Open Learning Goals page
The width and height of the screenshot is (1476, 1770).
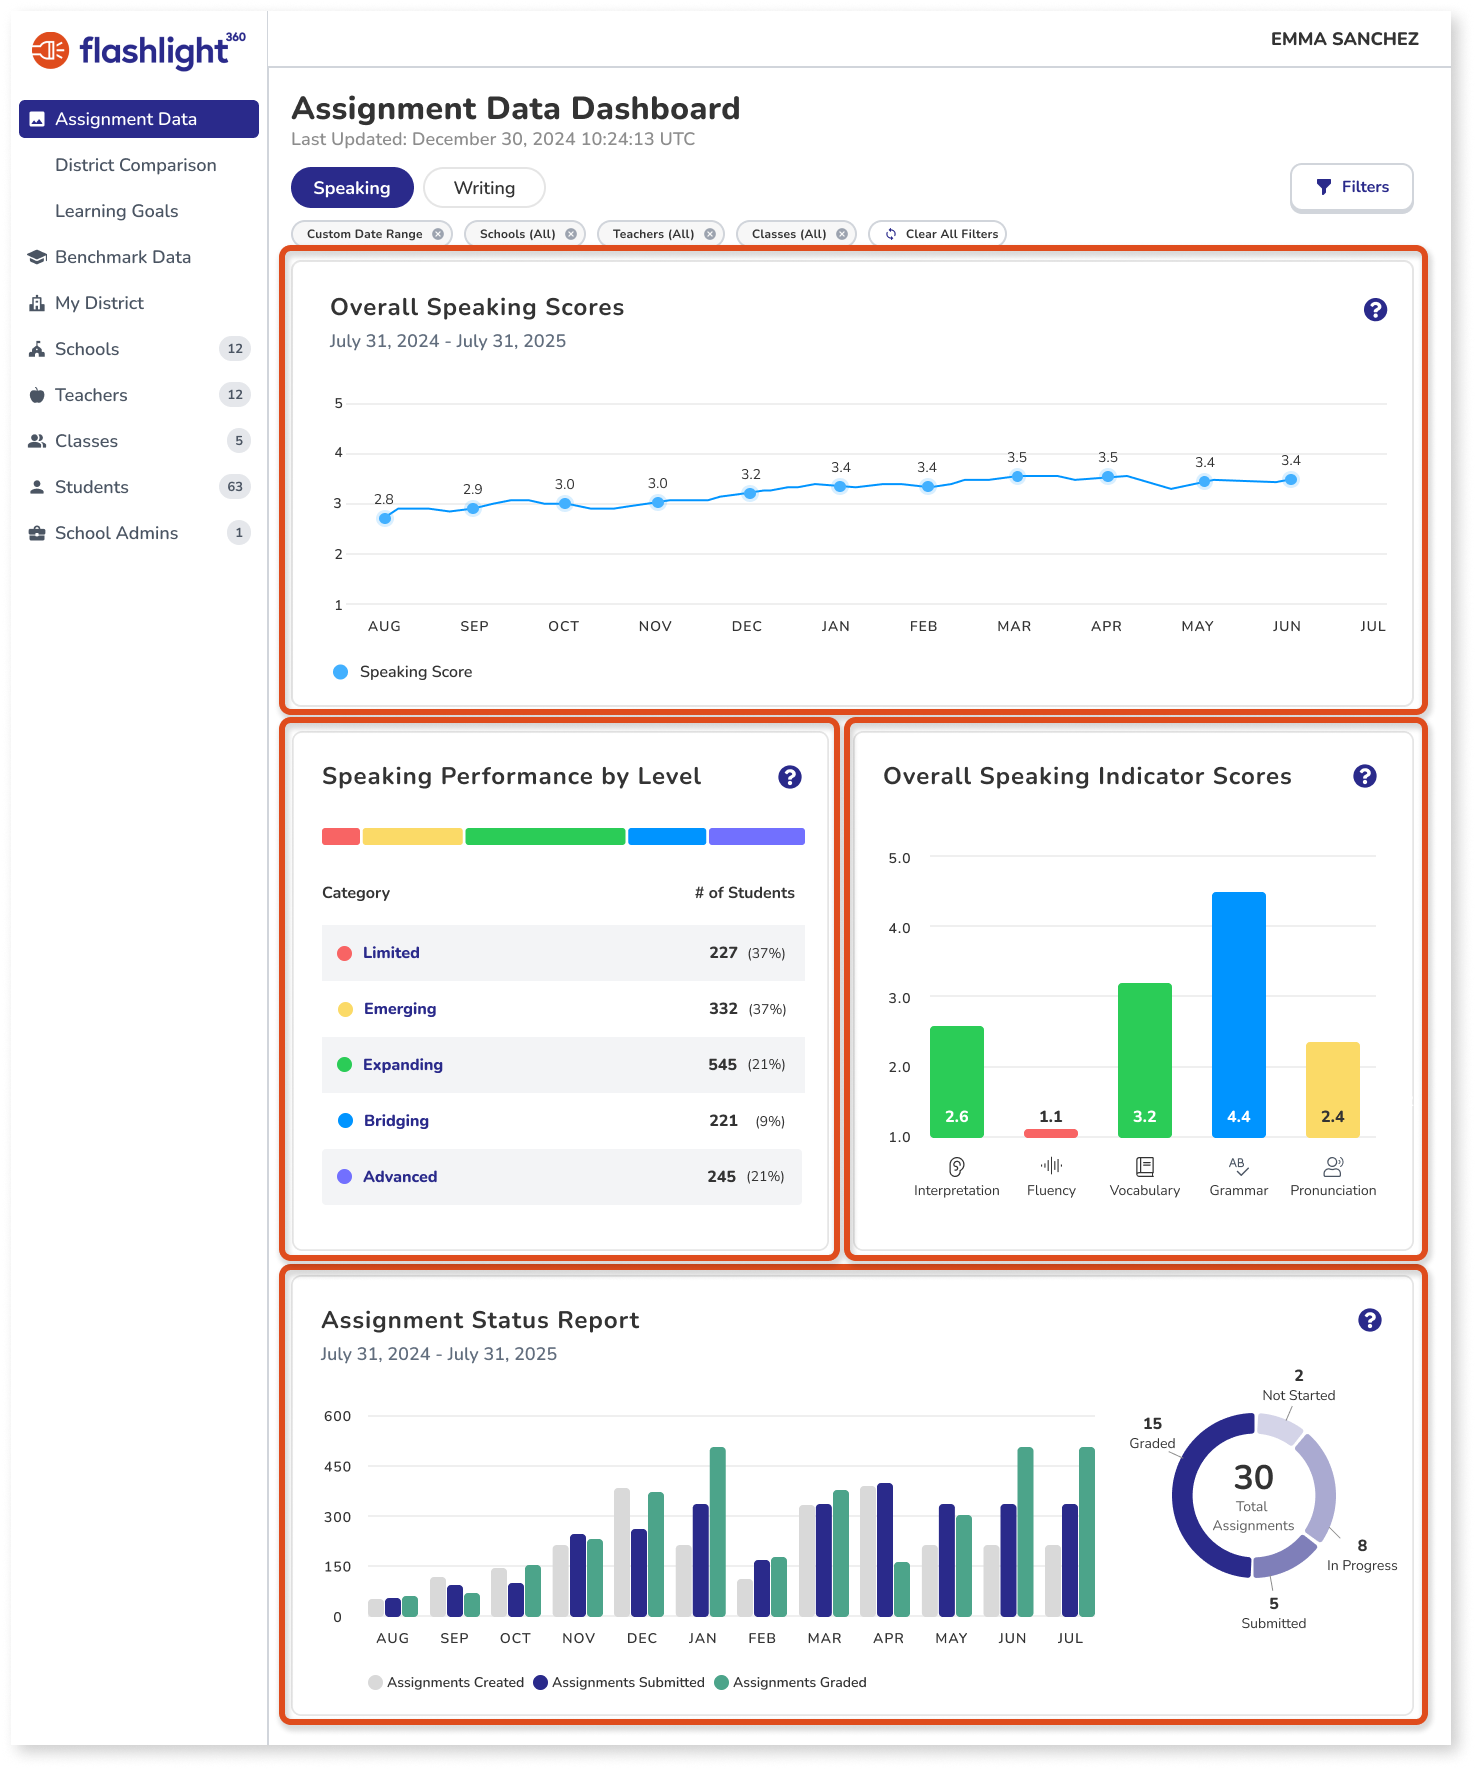click(x=117, y=211)
